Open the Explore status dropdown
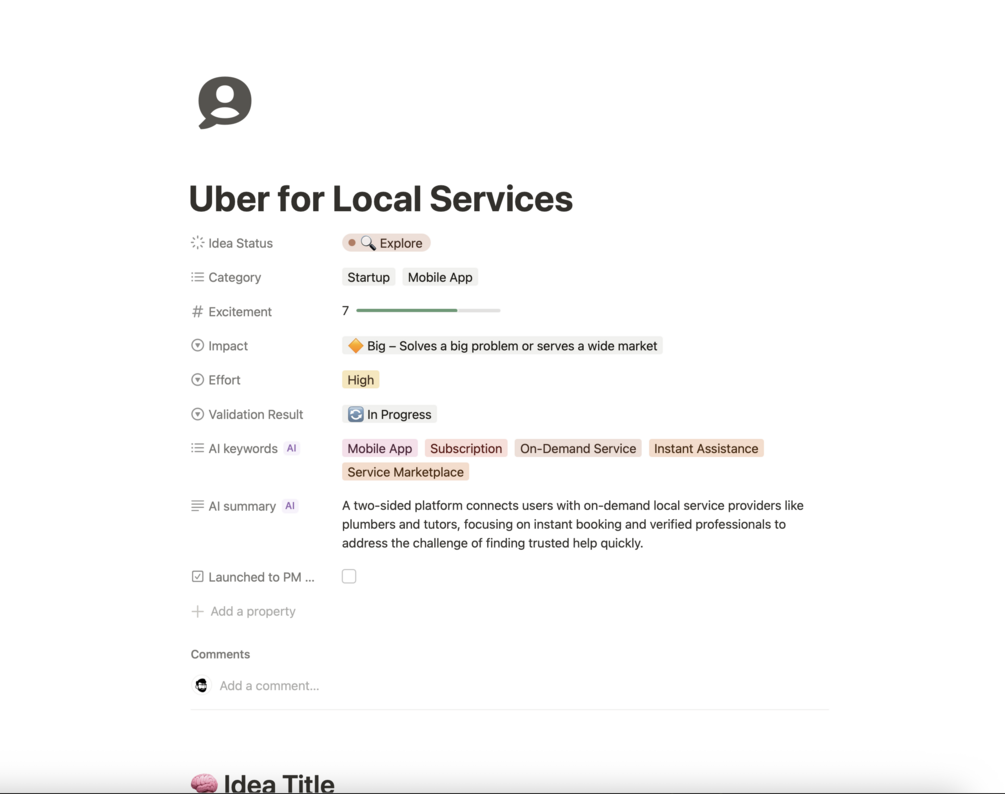This screenshot has height=794, width=1005. (x=386, y=243)
